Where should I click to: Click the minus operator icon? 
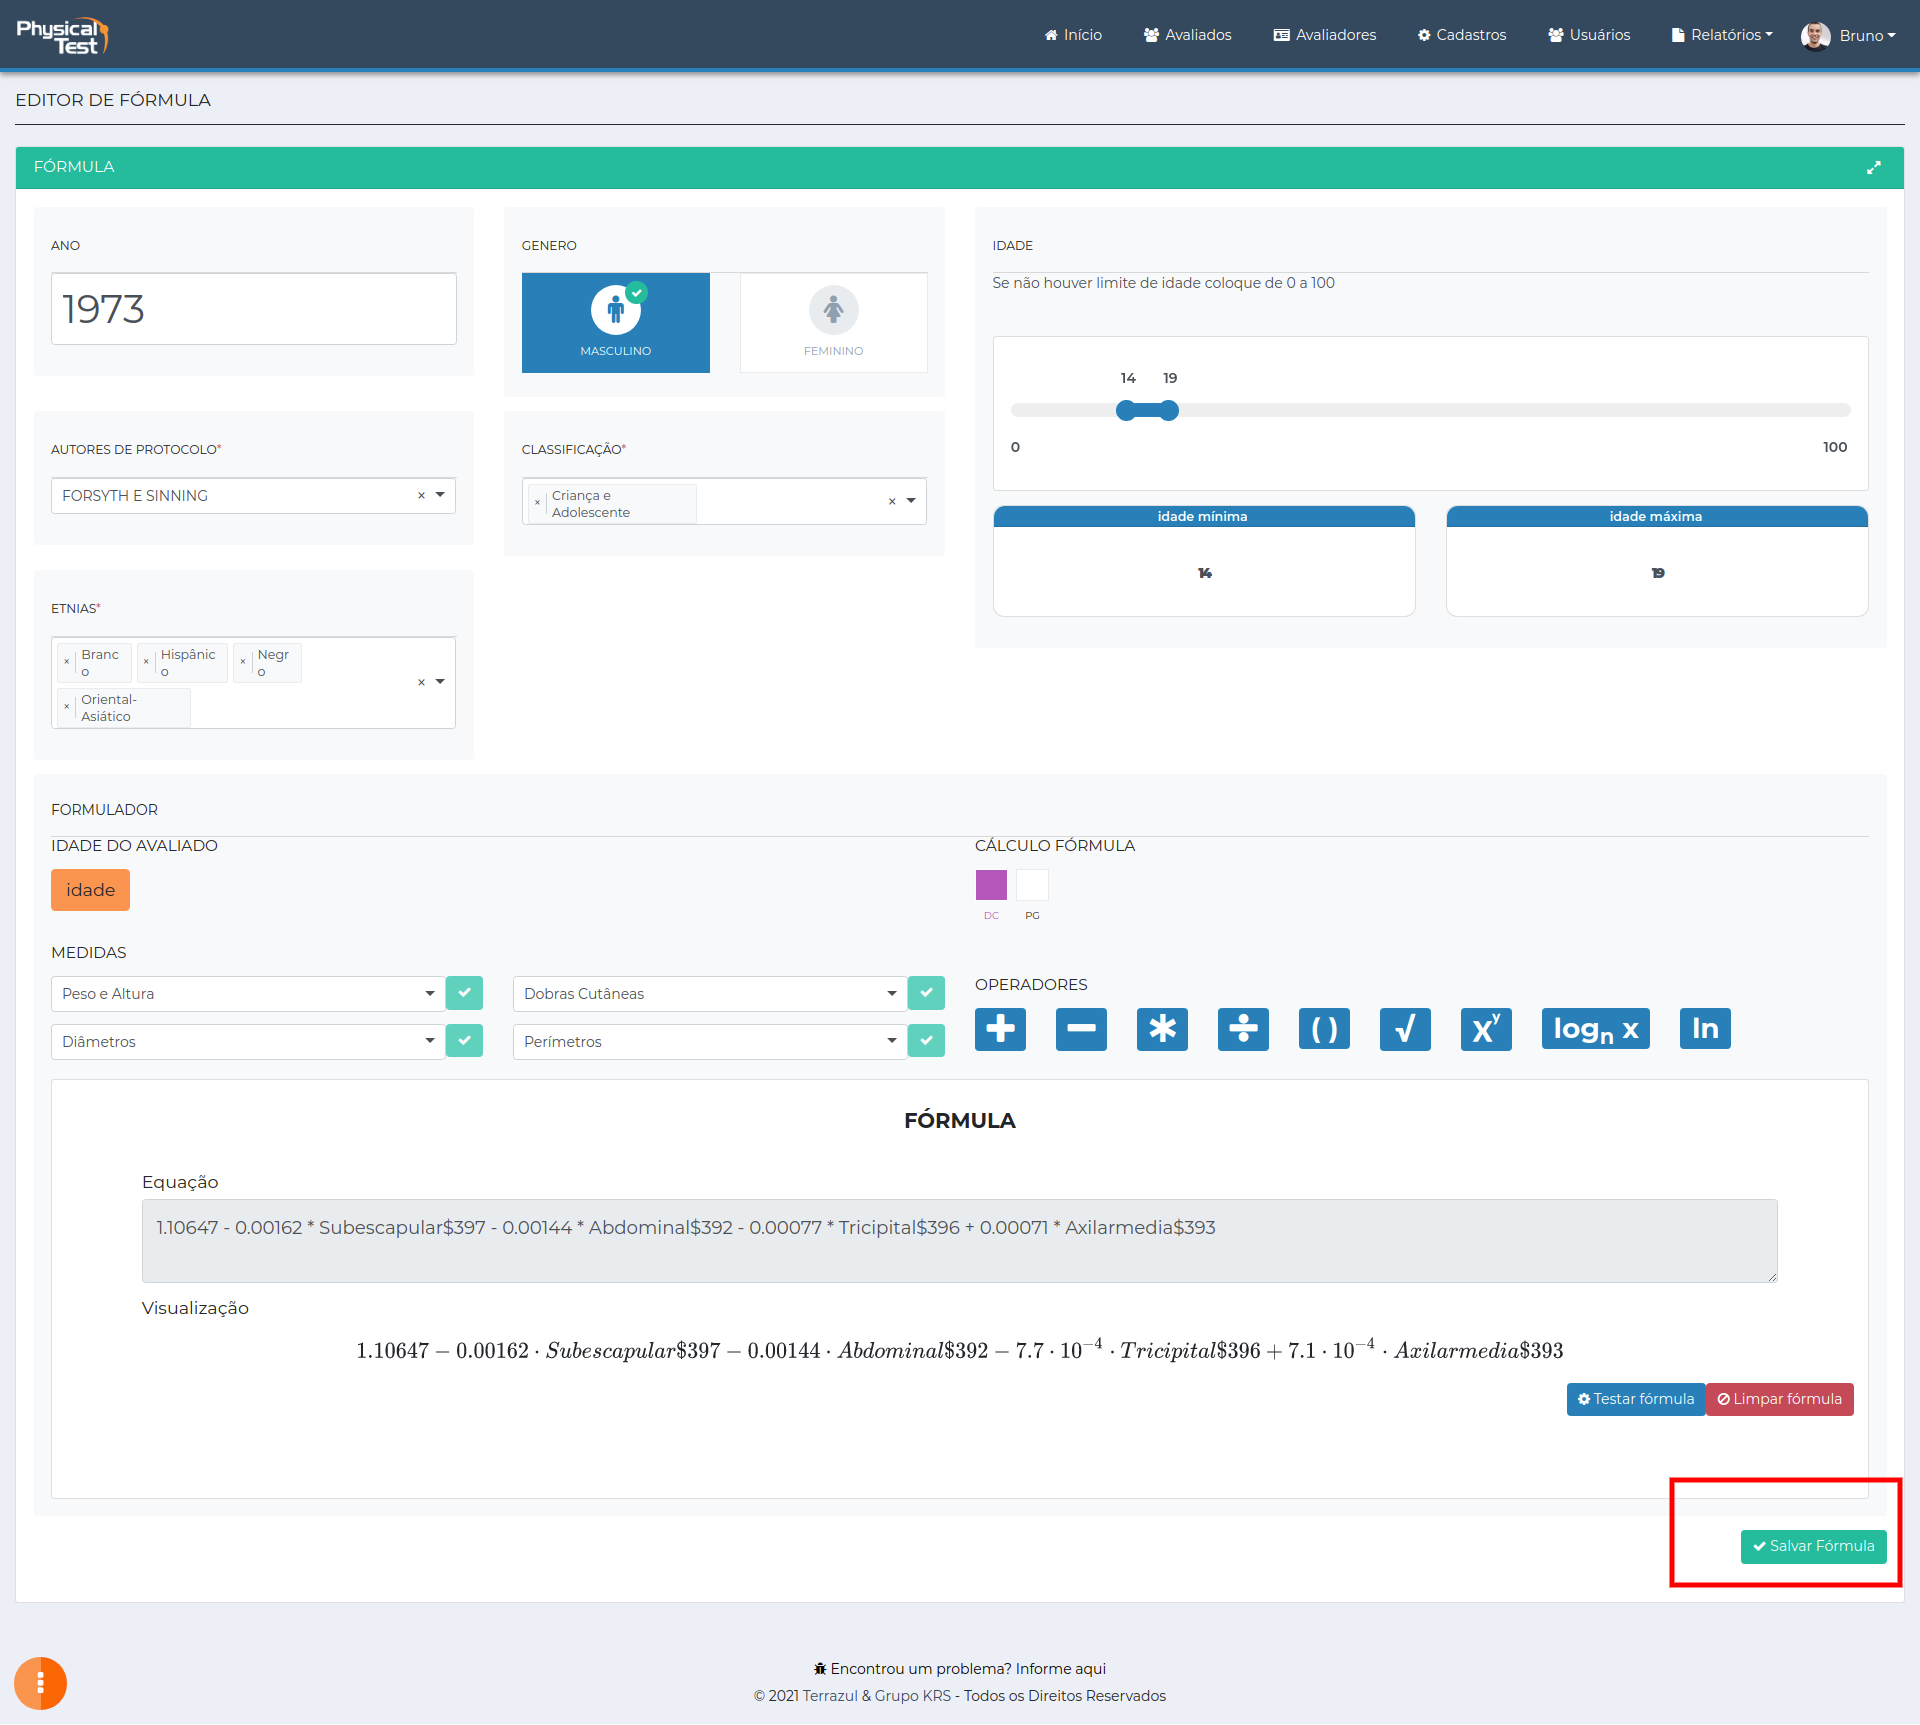tap(1081, 1029)
